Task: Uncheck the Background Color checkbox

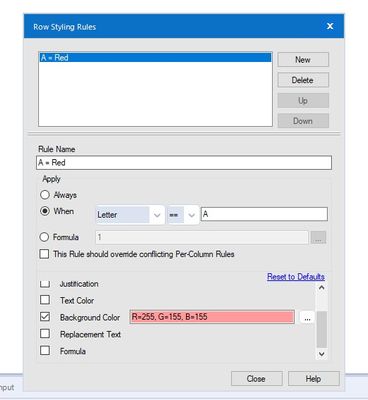Action: click(45, 317)
